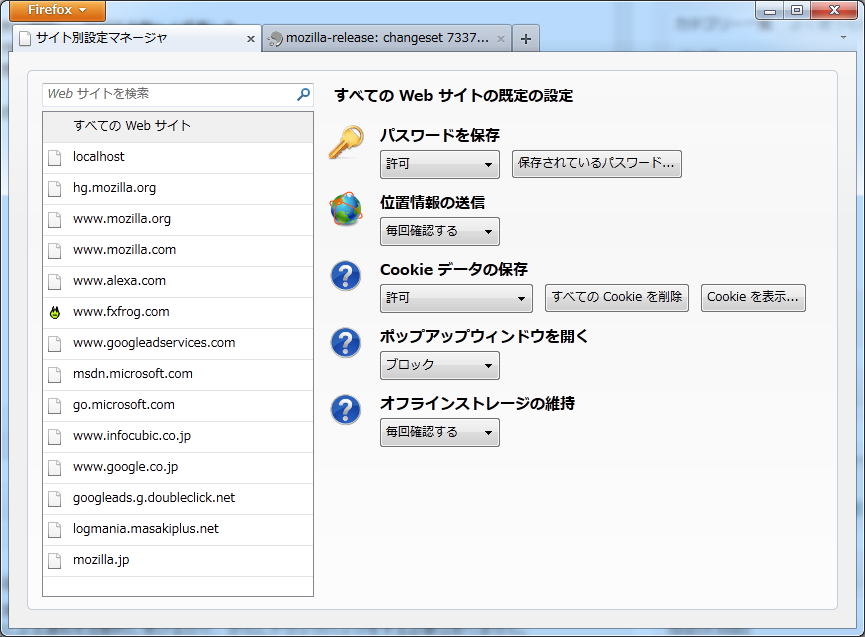Select hg.mozilla.org in the site list
This screenshot has width=865, height=637.
[x=114, y=188]
